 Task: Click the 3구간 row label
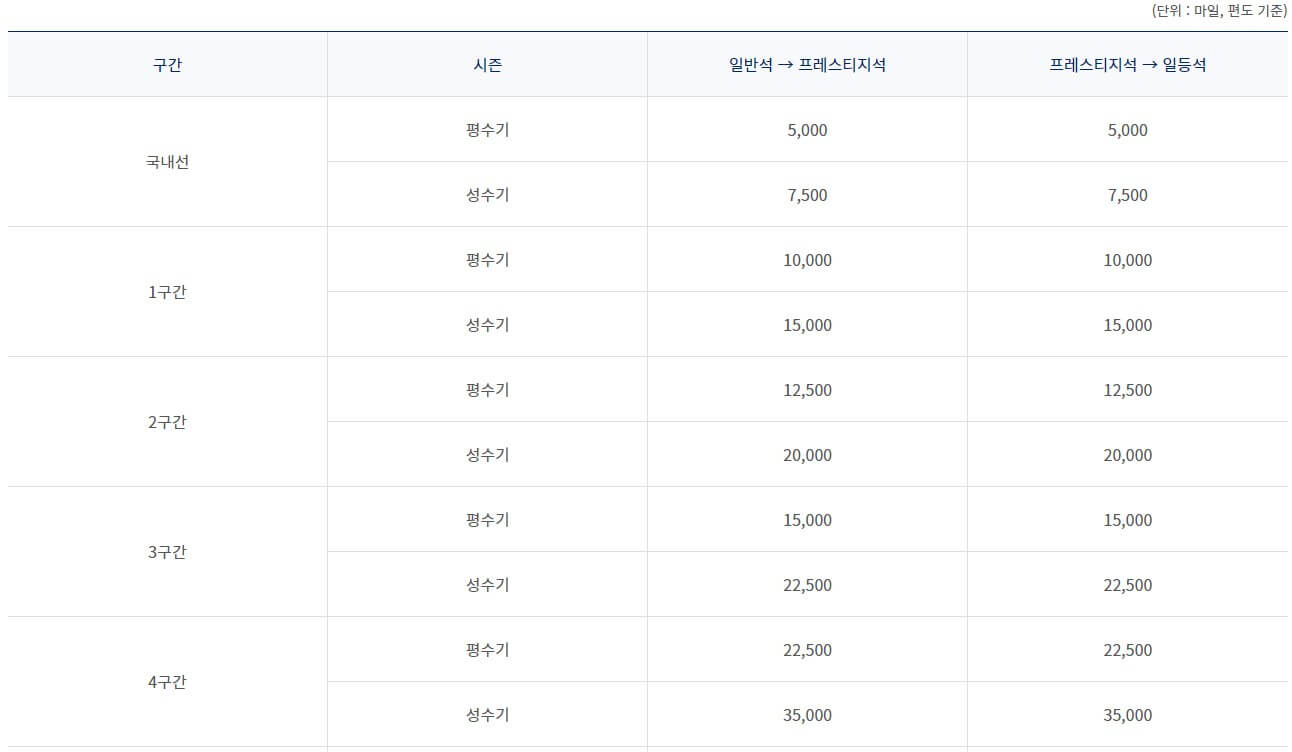[167, 551]
